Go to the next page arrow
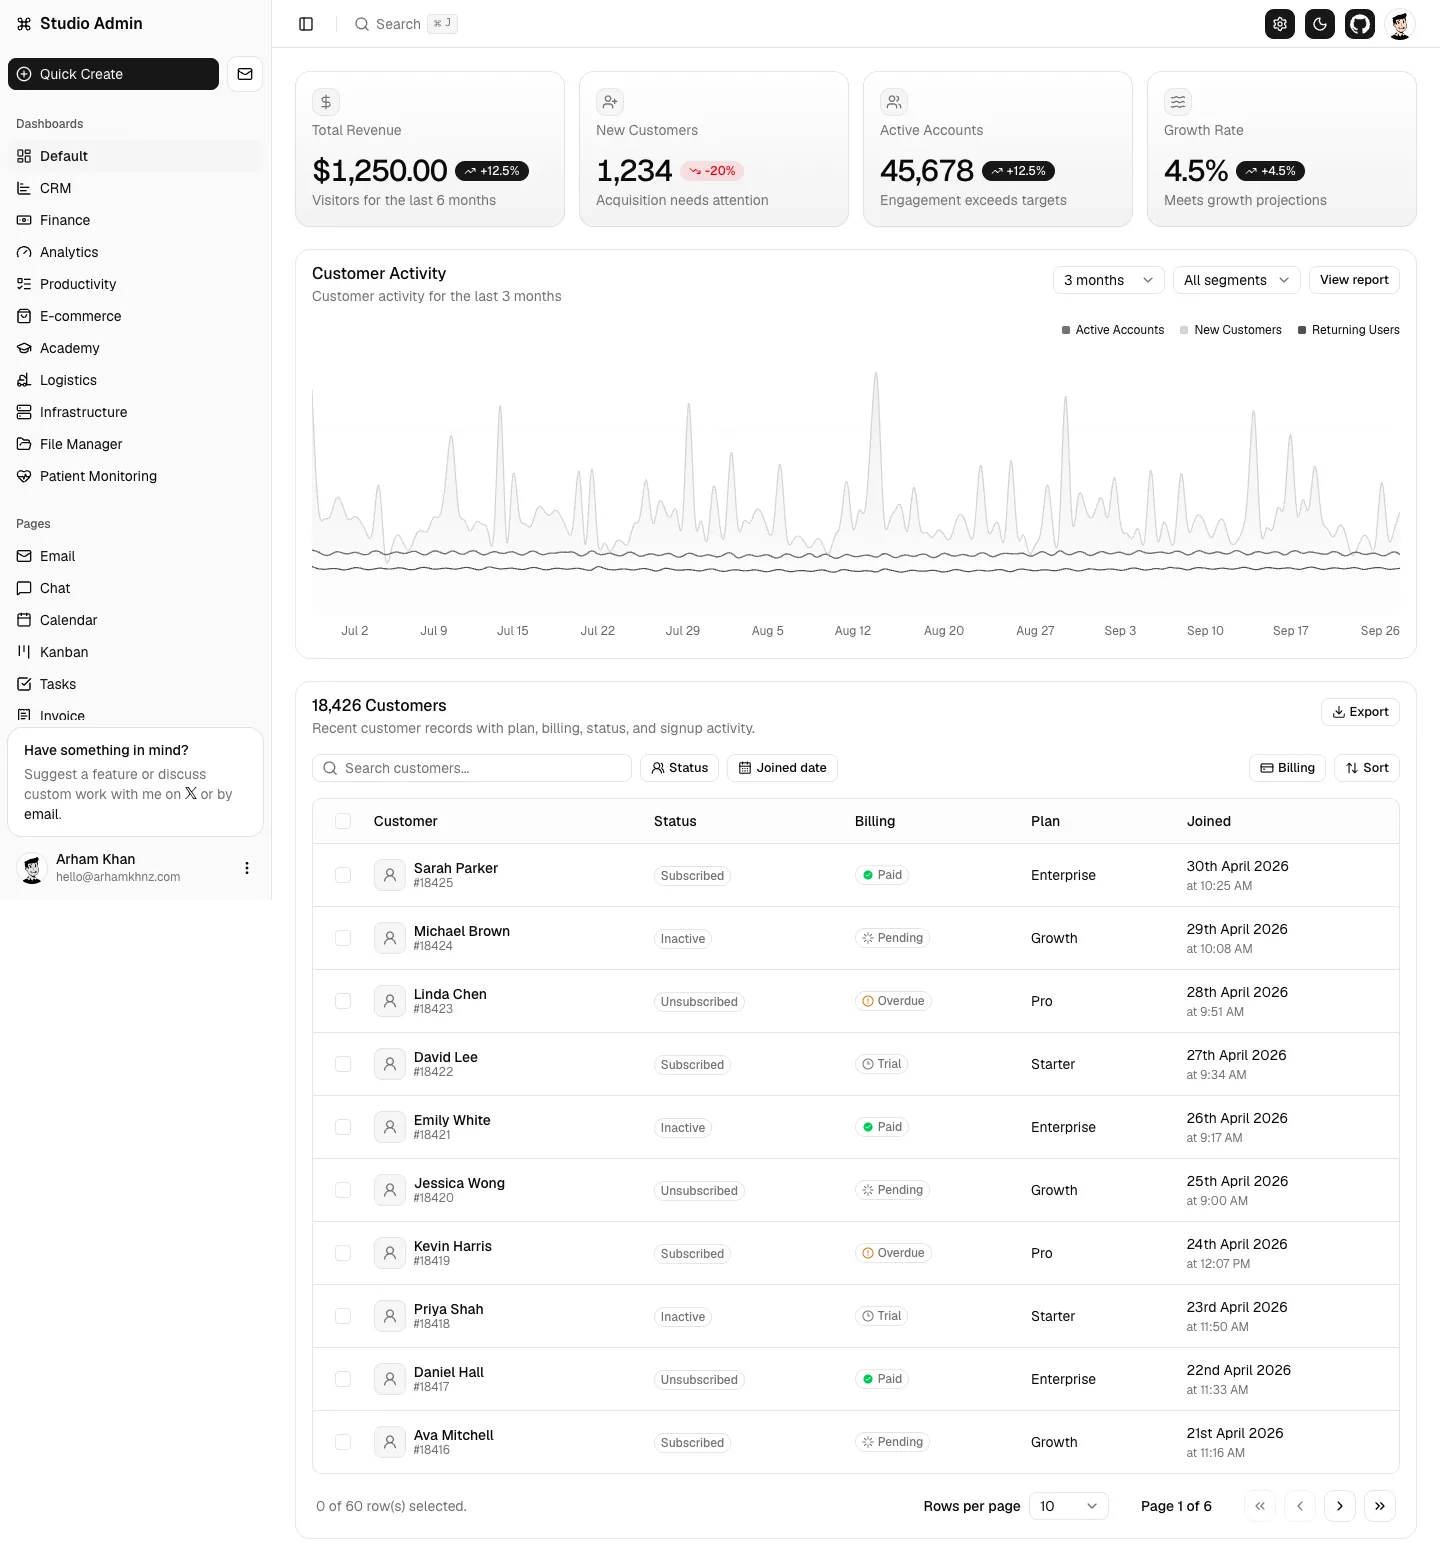This screenshot has width=1440, height=1562. click(1340, 1506)
